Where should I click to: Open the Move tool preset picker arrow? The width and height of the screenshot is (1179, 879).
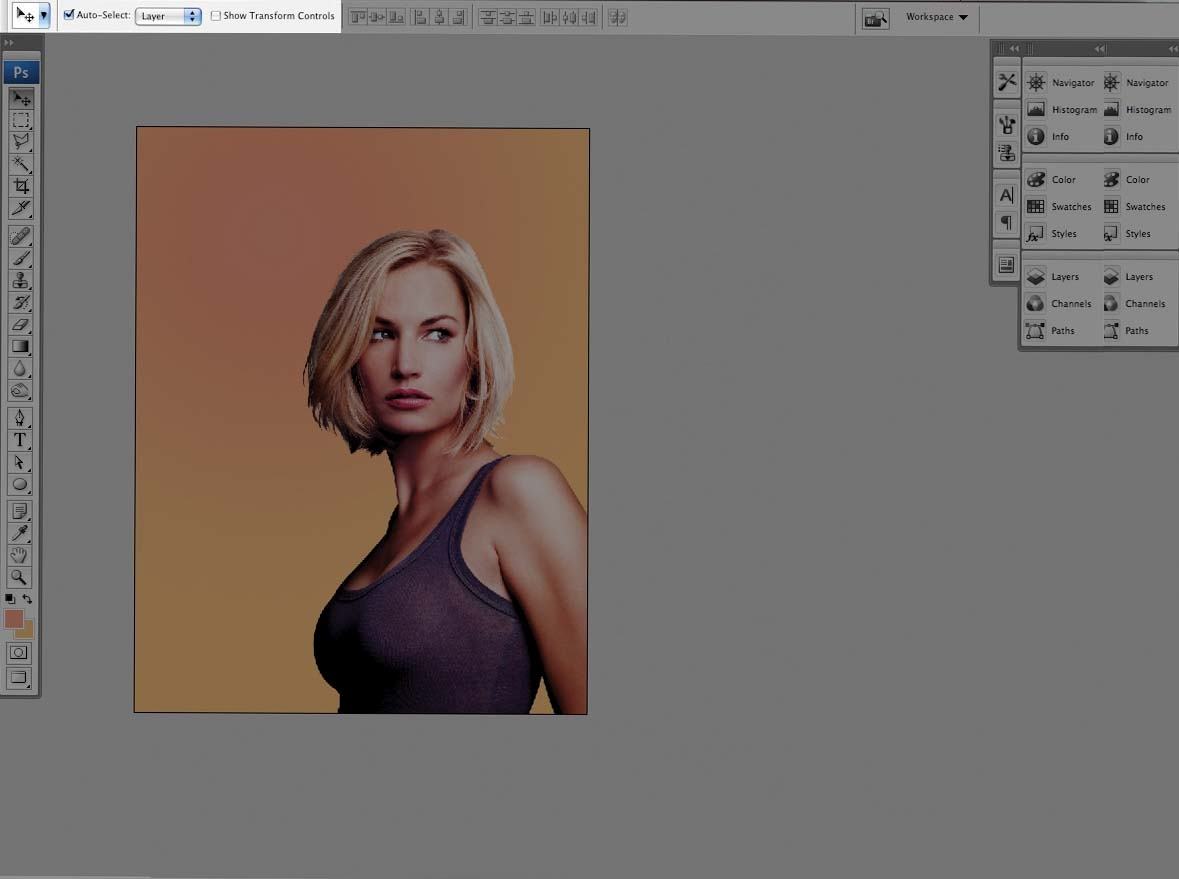point(44,15)
